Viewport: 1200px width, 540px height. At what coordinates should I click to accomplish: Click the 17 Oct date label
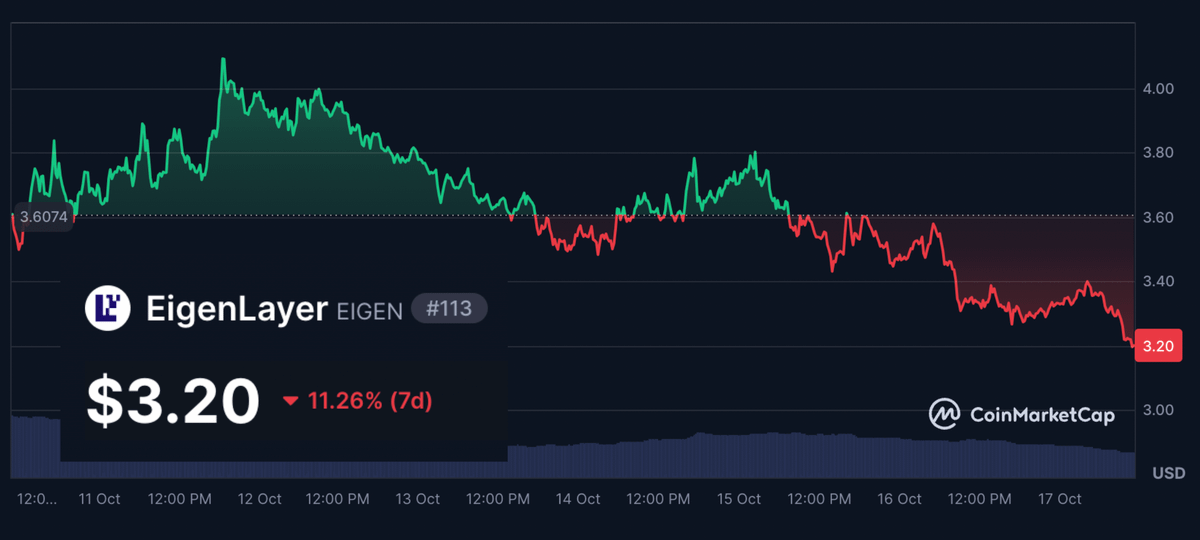pos(1060,499)
